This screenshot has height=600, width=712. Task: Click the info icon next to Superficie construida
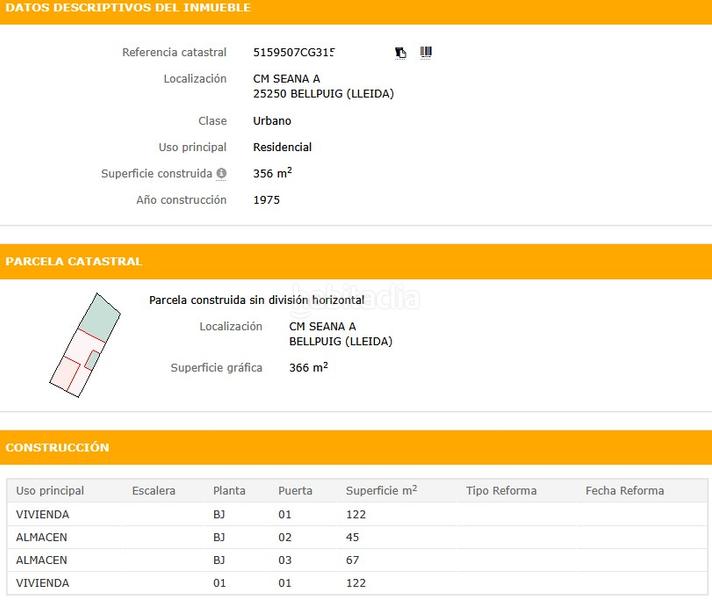click(222, 173)
